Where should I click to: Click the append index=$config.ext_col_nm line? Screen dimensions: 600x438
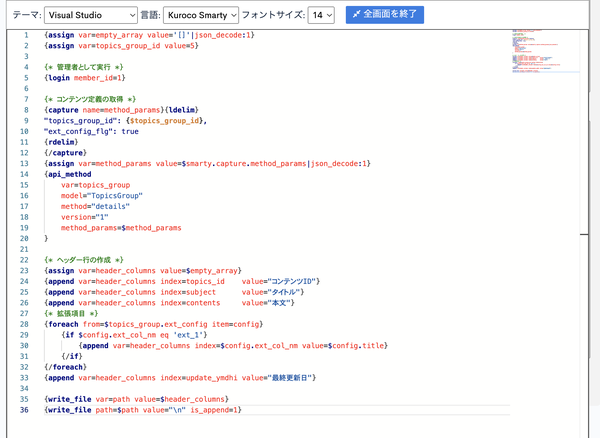233,346
